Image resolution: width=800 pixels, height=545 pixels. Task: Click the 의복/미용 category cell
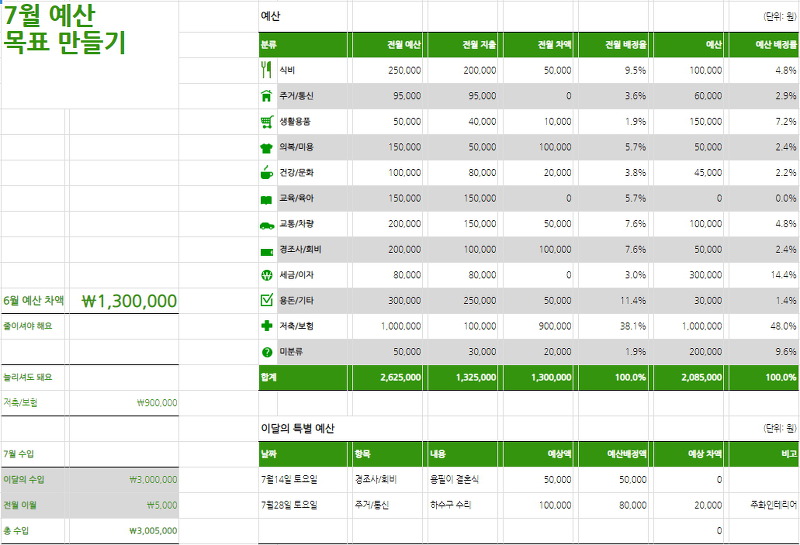(x=313, y=147)
